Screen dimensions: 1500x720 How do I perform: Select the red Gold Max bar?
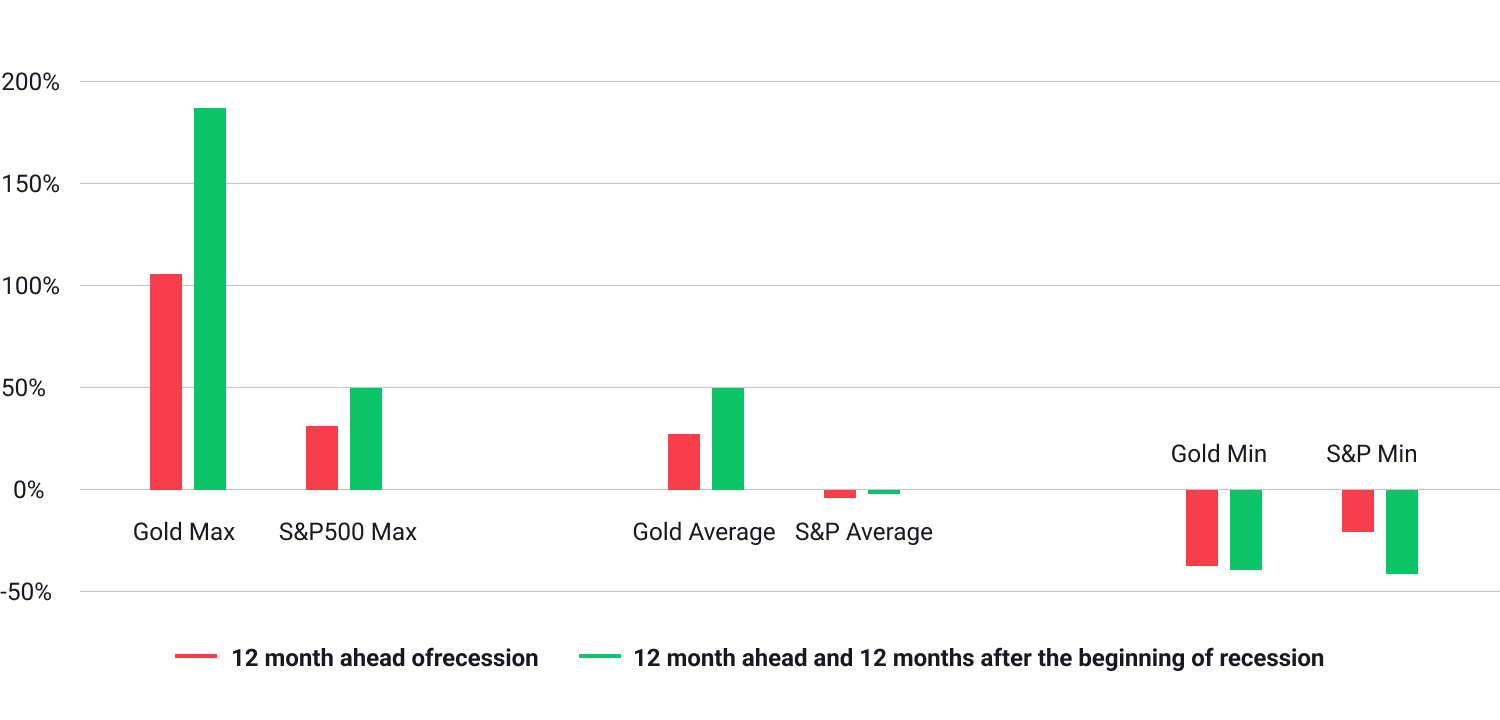click(166, 381)
